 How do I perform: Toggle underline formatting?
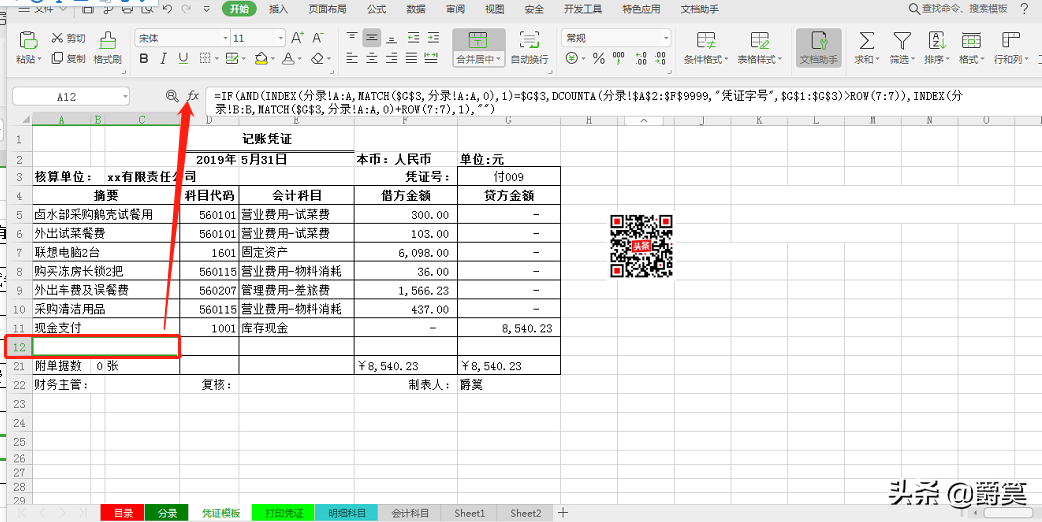(x=183, y=58)
